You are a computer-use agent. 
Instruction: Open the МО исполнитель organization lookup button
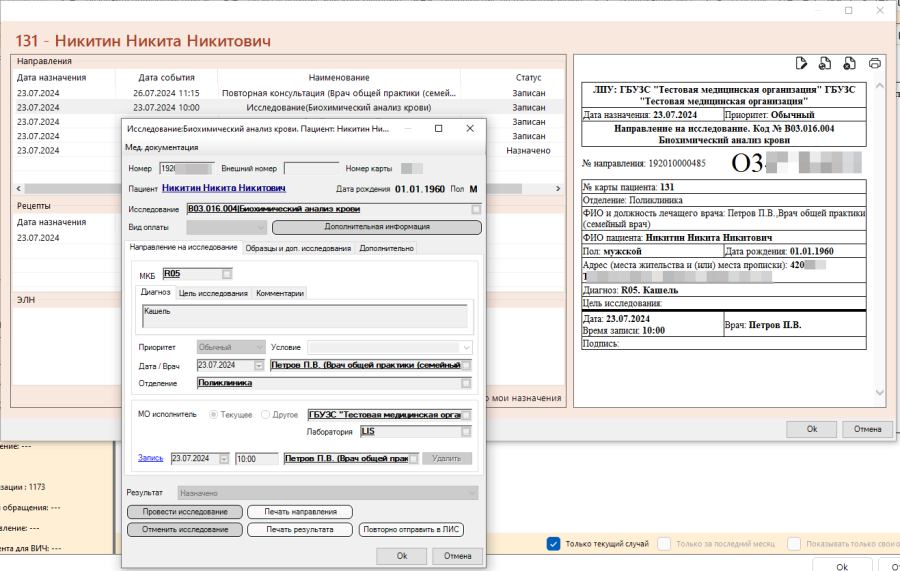(466, 415)
